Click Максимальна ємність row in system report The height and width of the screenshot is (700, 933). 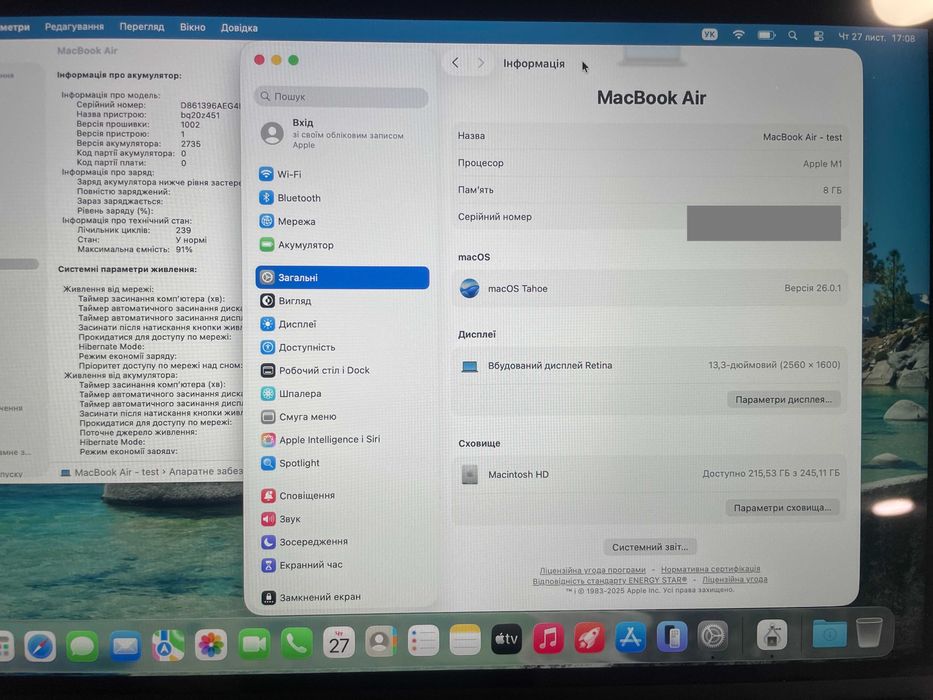pos(135,249)
